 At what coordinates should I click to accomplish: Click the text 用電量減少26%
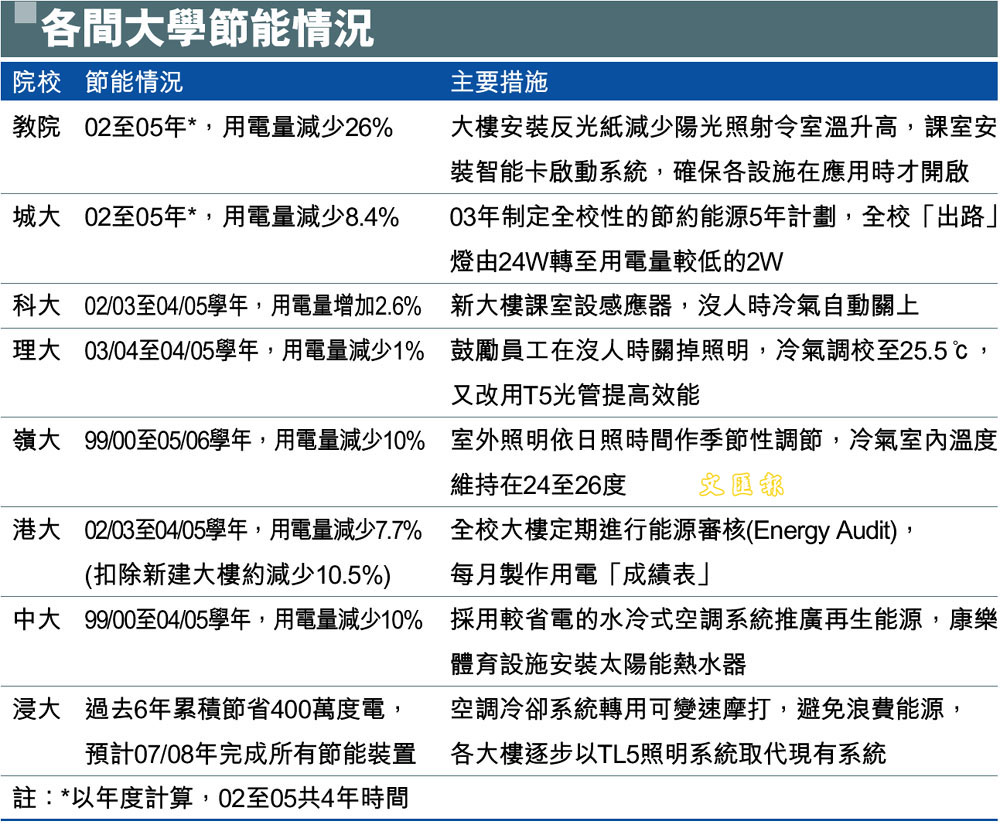pos(308,127)
